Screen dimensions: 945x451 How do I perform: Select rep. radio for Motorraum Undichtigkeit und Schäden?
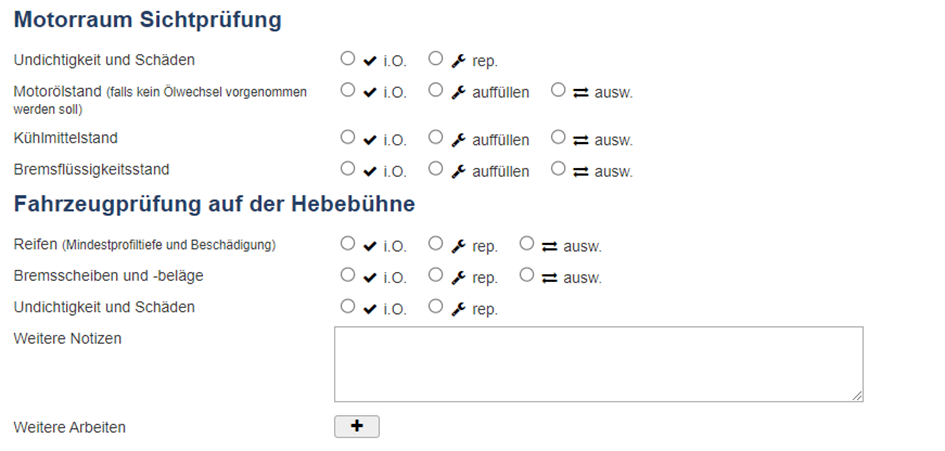tap(436, 58)
